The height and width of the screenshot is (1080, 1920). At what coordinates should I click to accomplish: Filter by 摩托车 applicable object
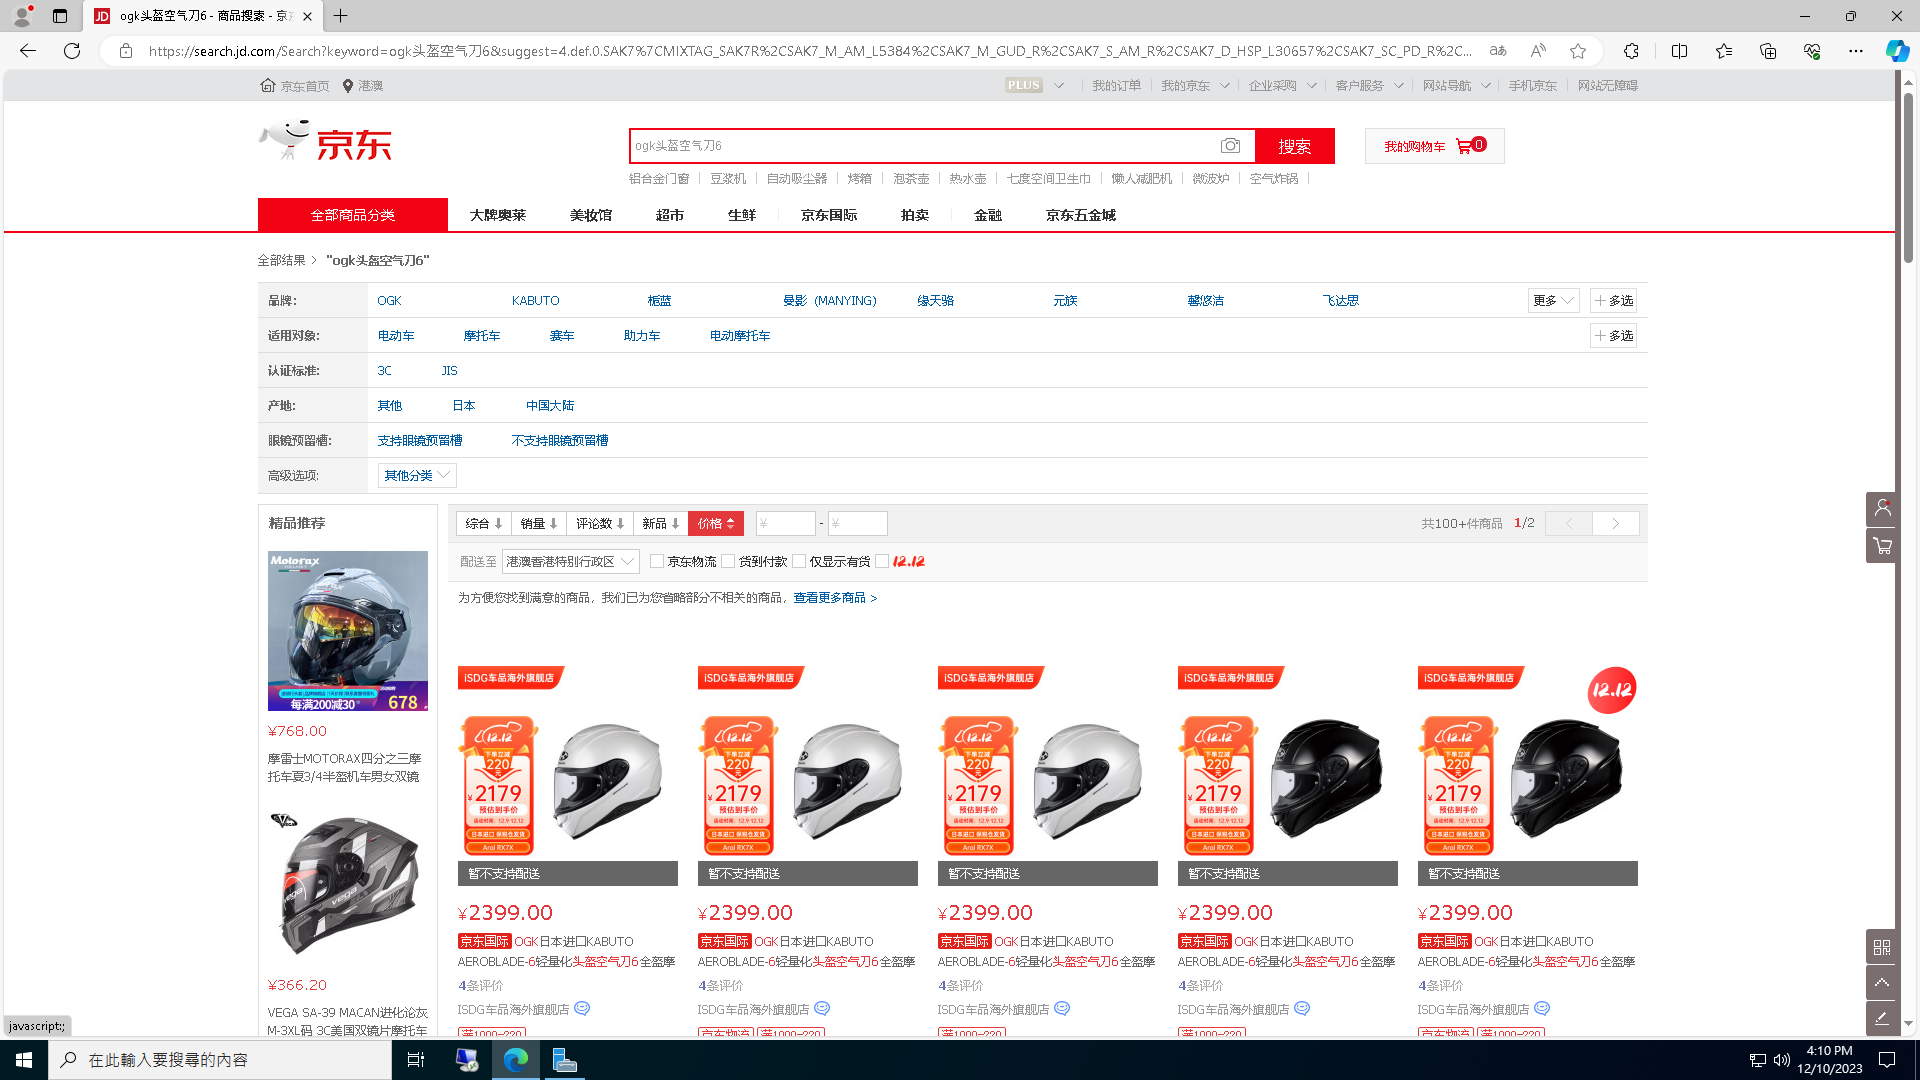(x=482, y=336)
